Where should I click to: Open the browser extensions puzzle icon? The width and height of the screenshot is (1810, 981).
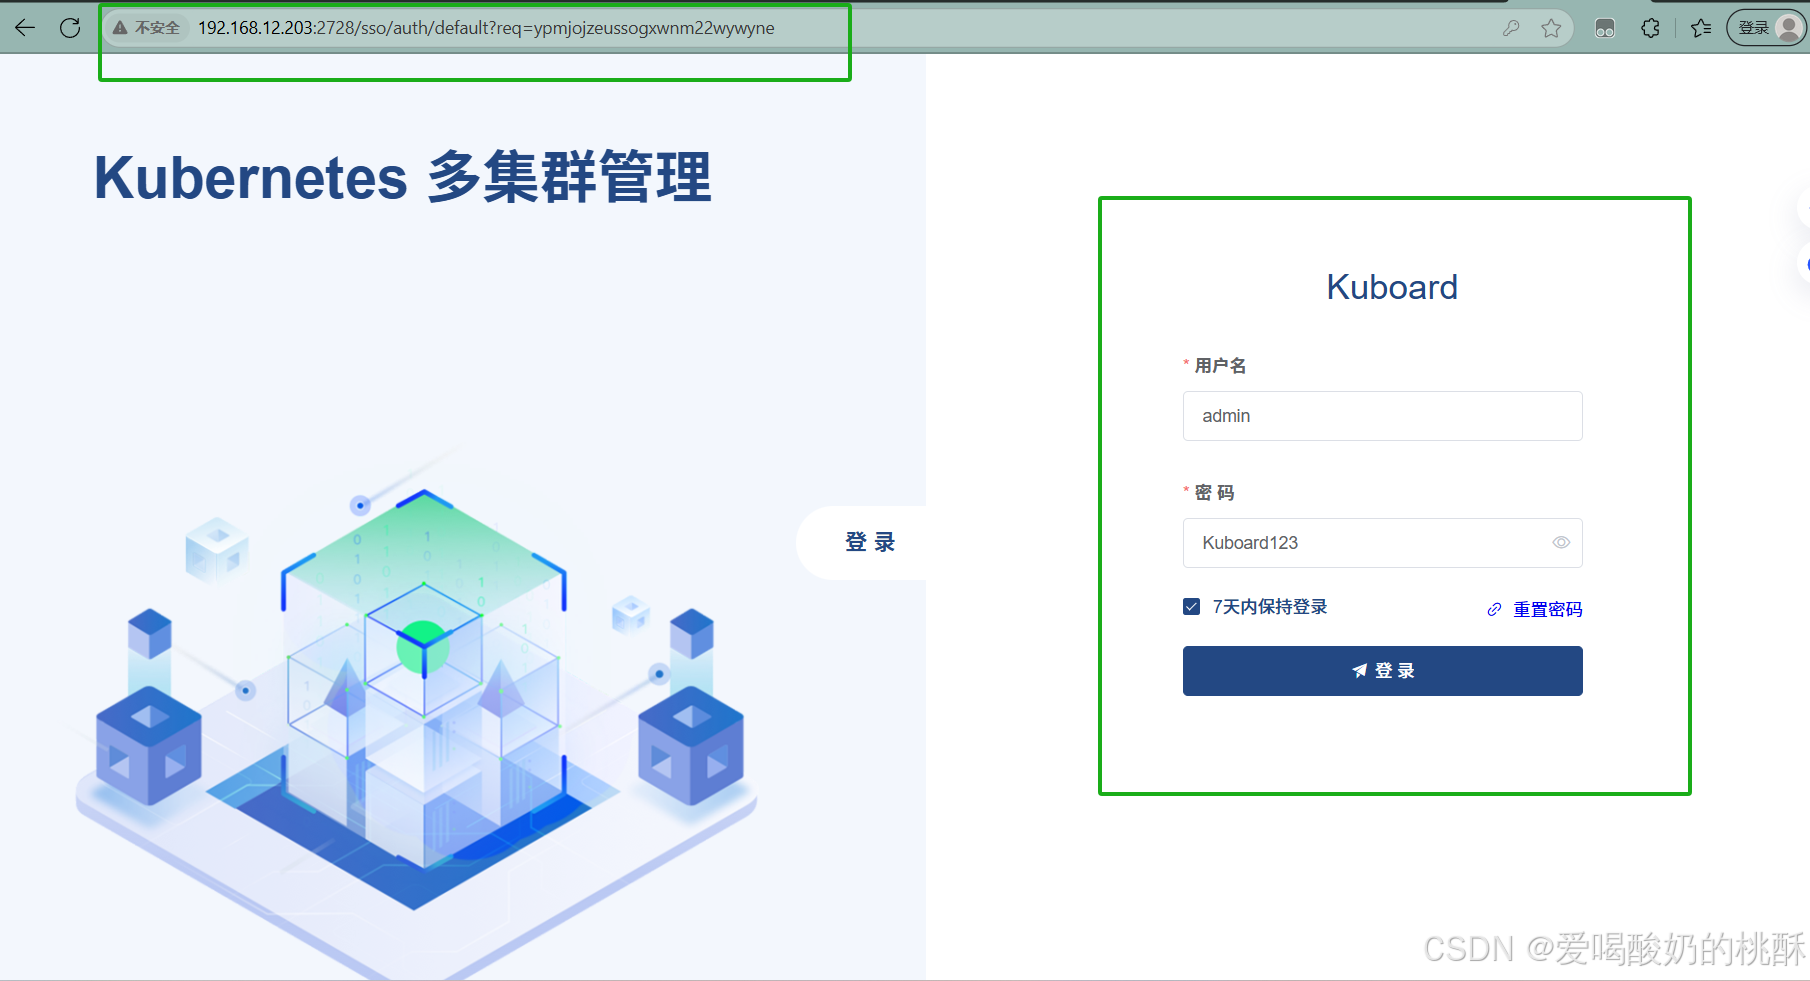tap(1651, 28)
